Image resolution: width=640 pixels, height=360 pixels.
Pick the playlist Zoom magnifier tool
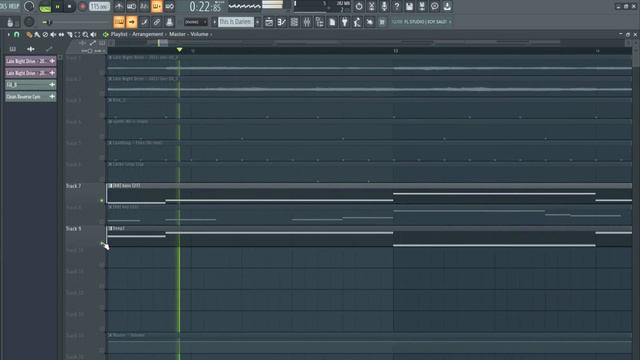click(x=85, y=35)
